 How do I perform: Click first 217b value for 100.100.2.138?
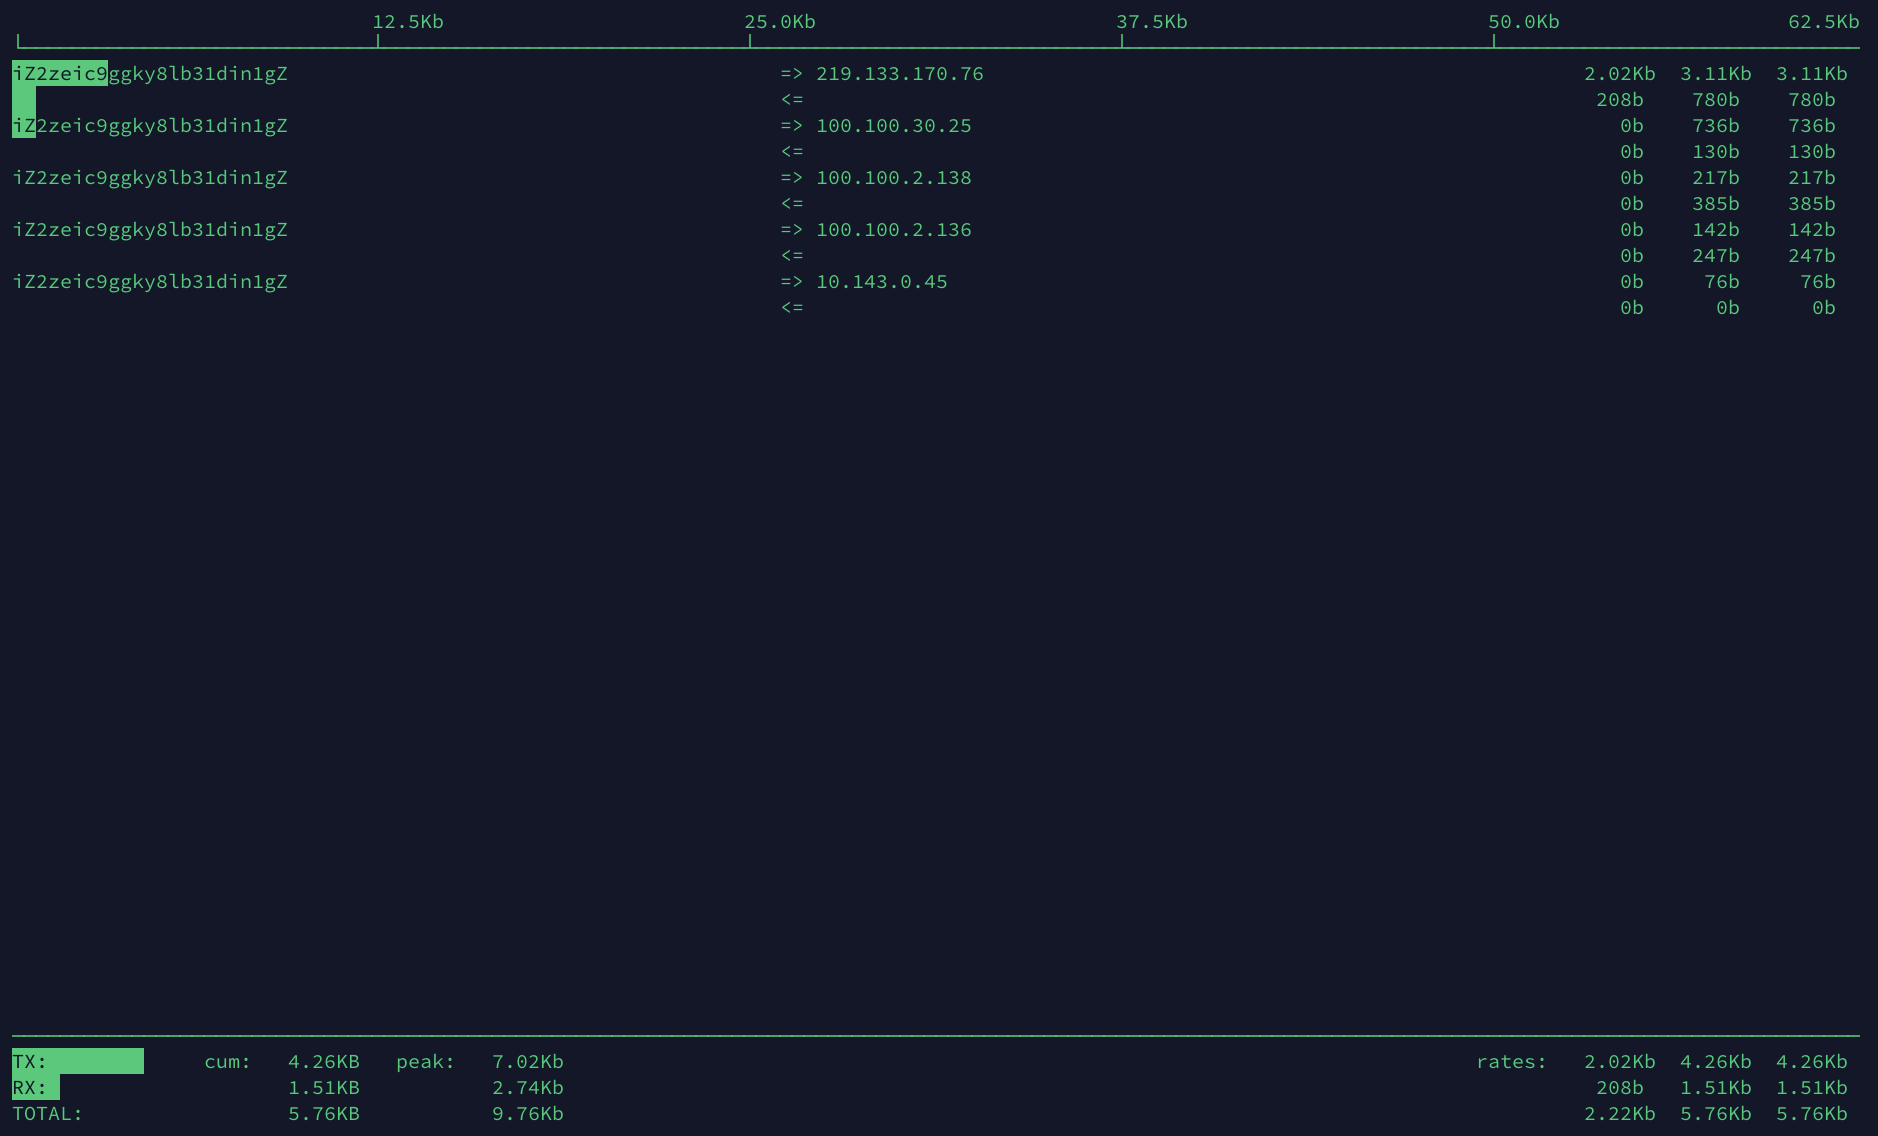[1716, 178]
